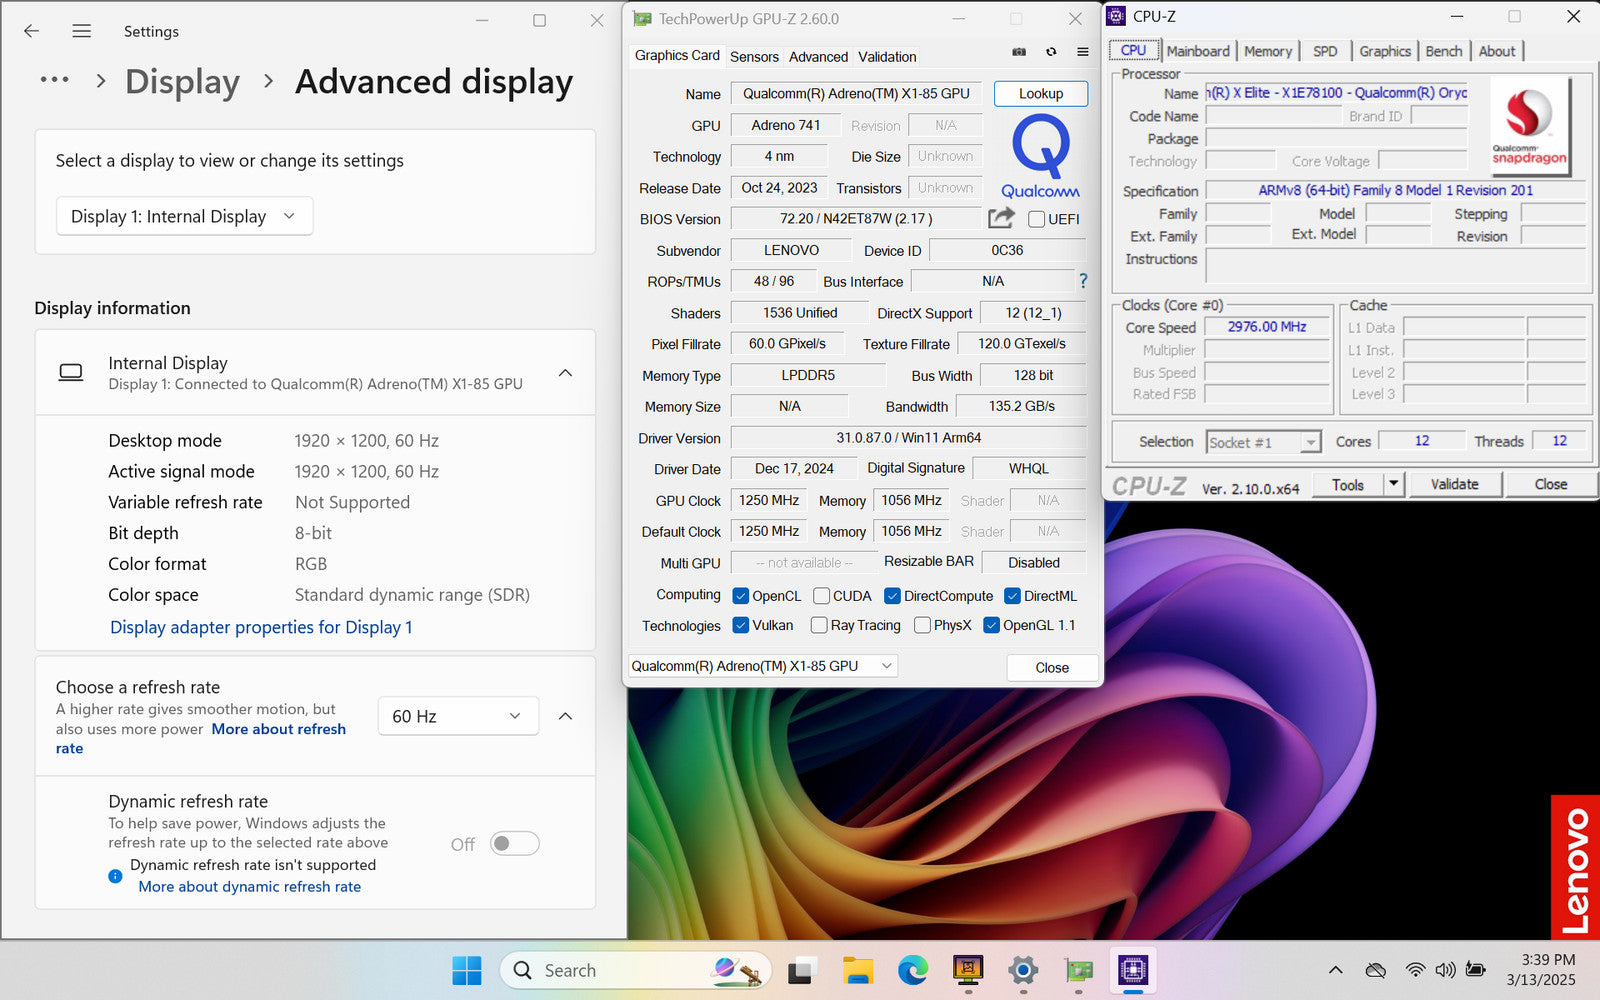Toggle the CUDA checkbox
This screenshot has width=1600, height=1000.
pos(821,596)
